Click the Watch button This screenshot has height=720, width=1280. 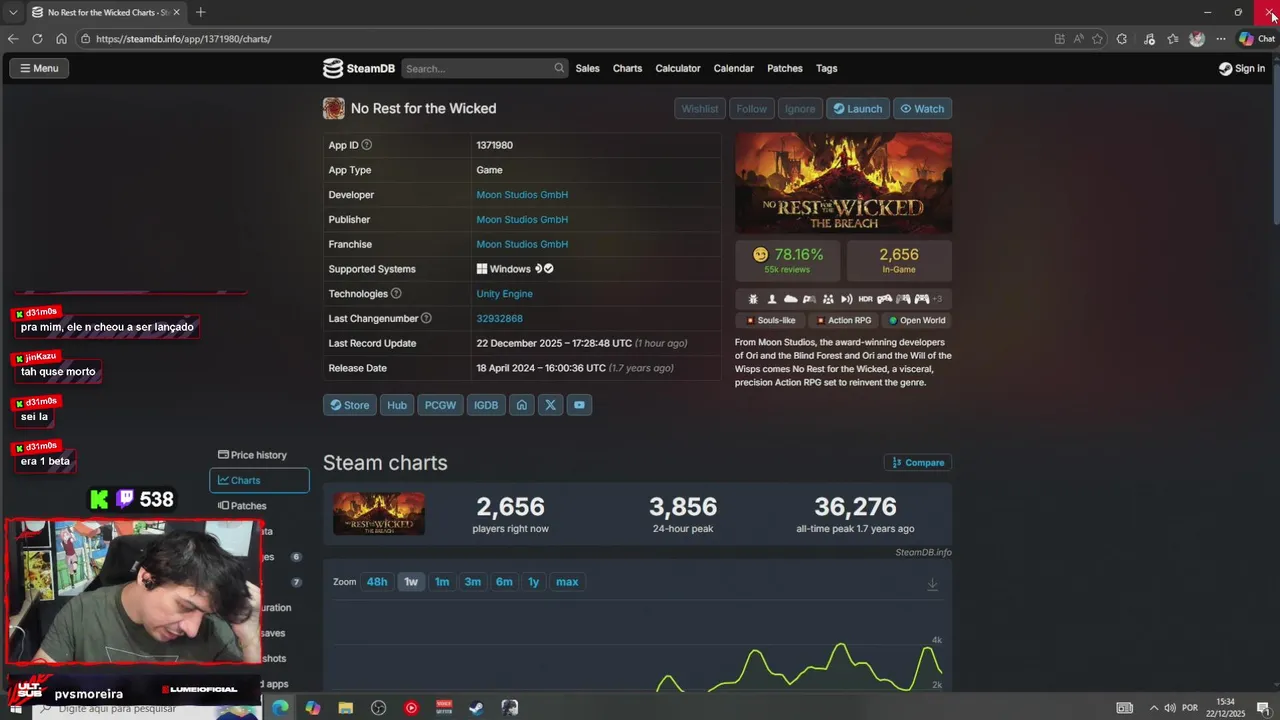tap(922, 109)
